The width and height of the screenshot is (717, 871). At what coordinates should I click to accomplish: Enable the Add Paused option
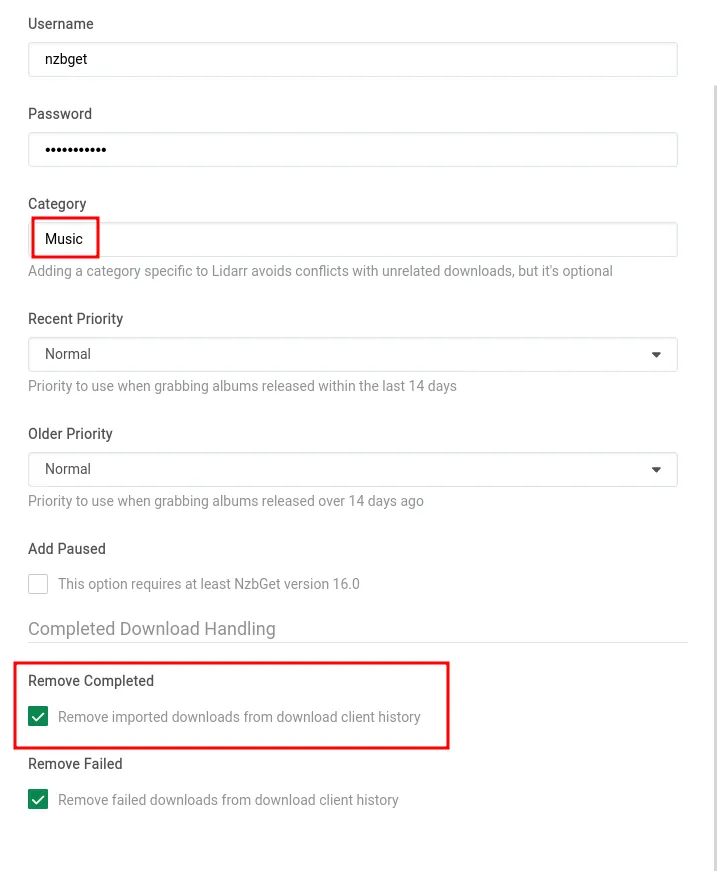pyautogui.click(x=38, y=584)
